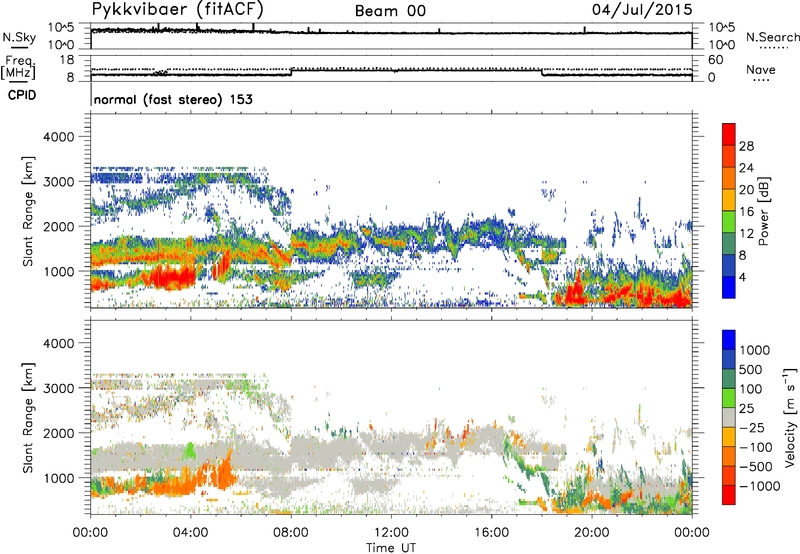800x554 pixels.
Task: Click the red swatch of power colorbar
Action: [x=729, y=134]
